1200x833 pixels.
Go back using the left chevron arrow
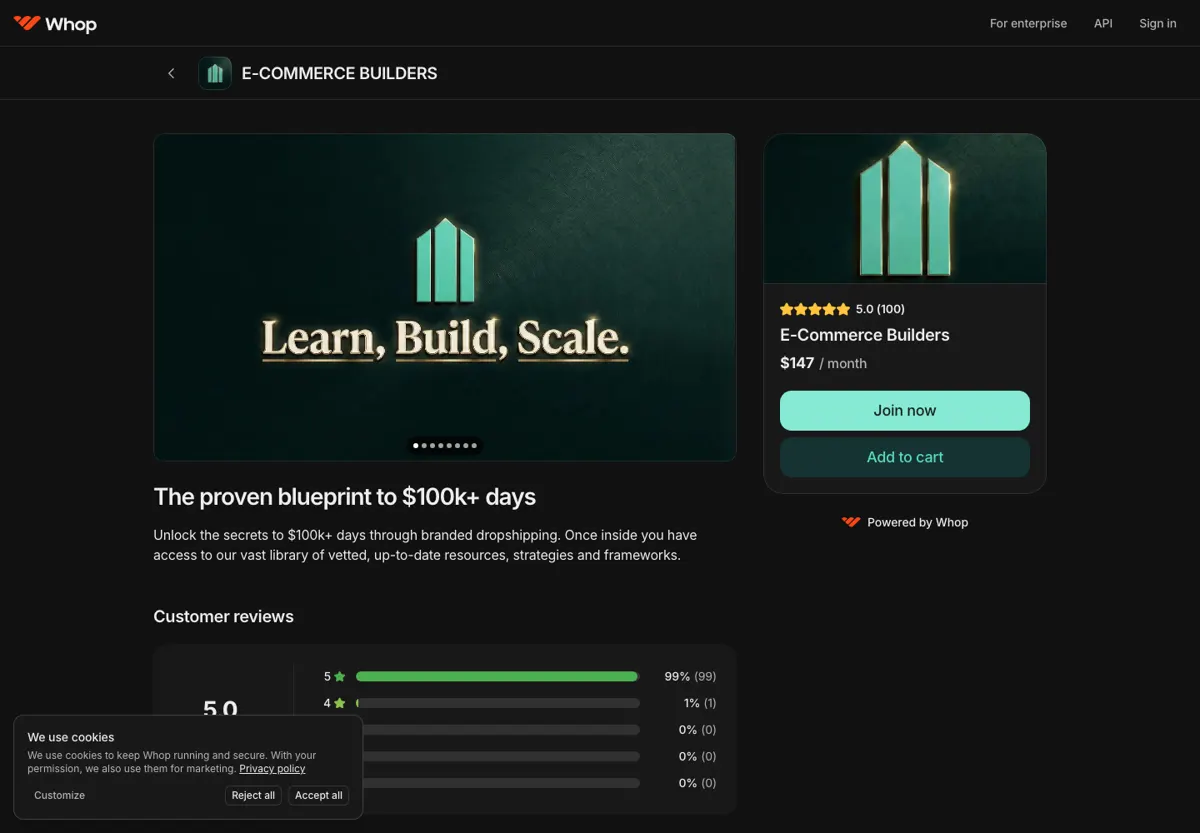point(171,73)
